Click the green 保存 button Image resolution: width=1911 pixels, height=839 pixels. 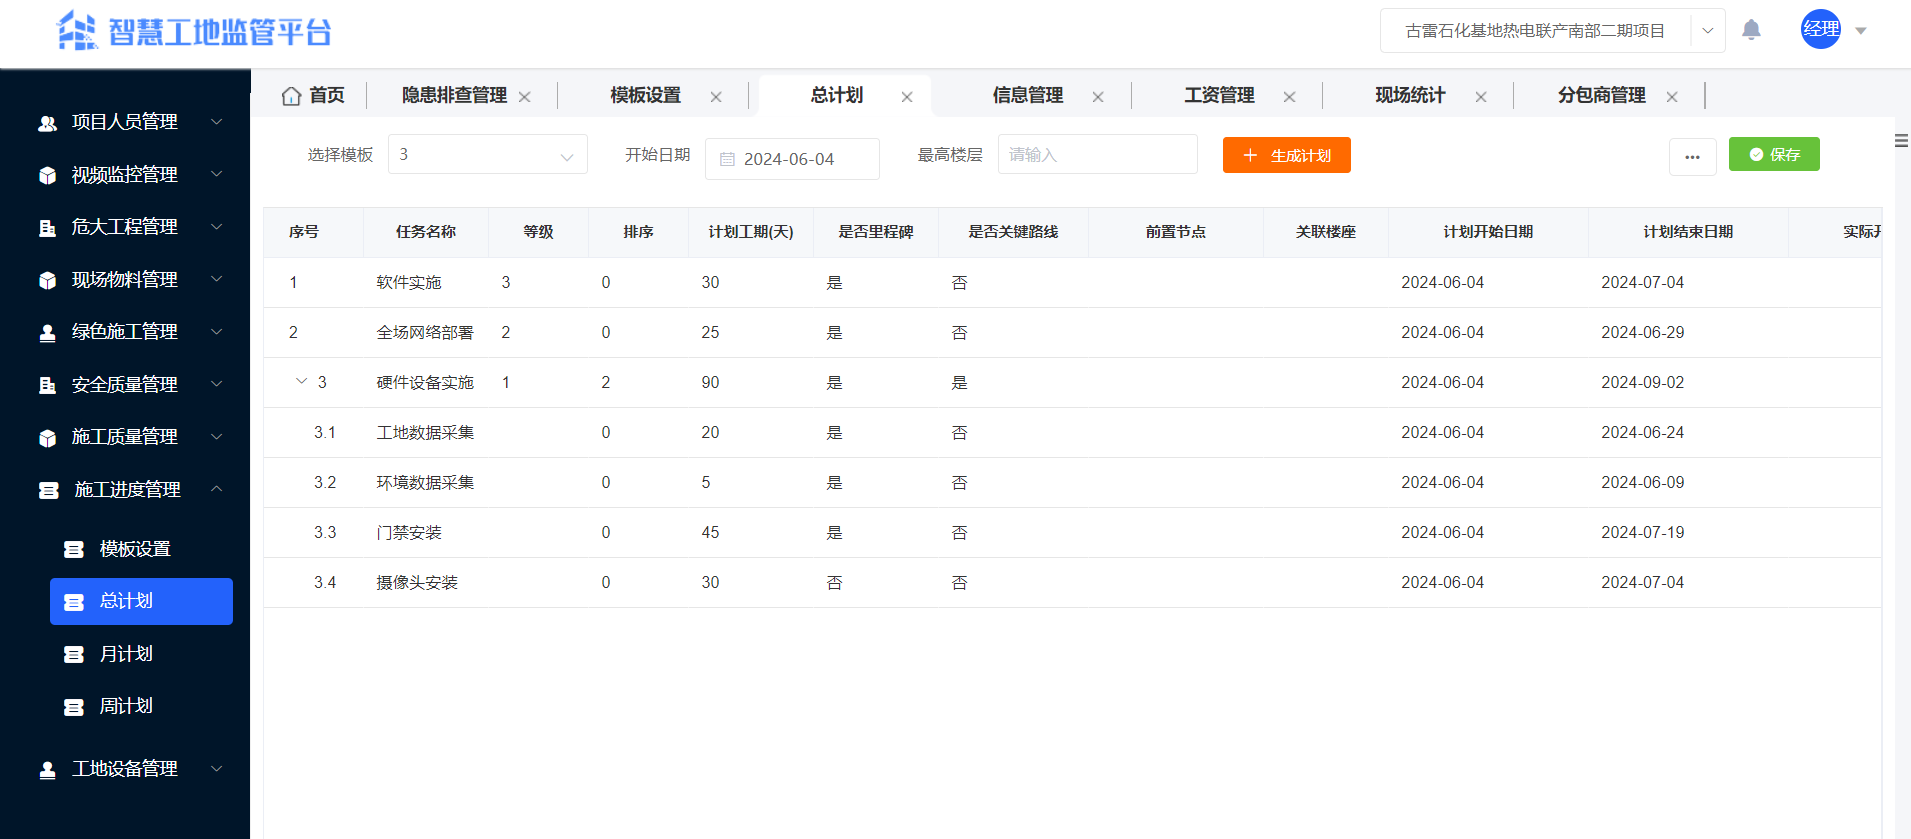coord(1774,154)
